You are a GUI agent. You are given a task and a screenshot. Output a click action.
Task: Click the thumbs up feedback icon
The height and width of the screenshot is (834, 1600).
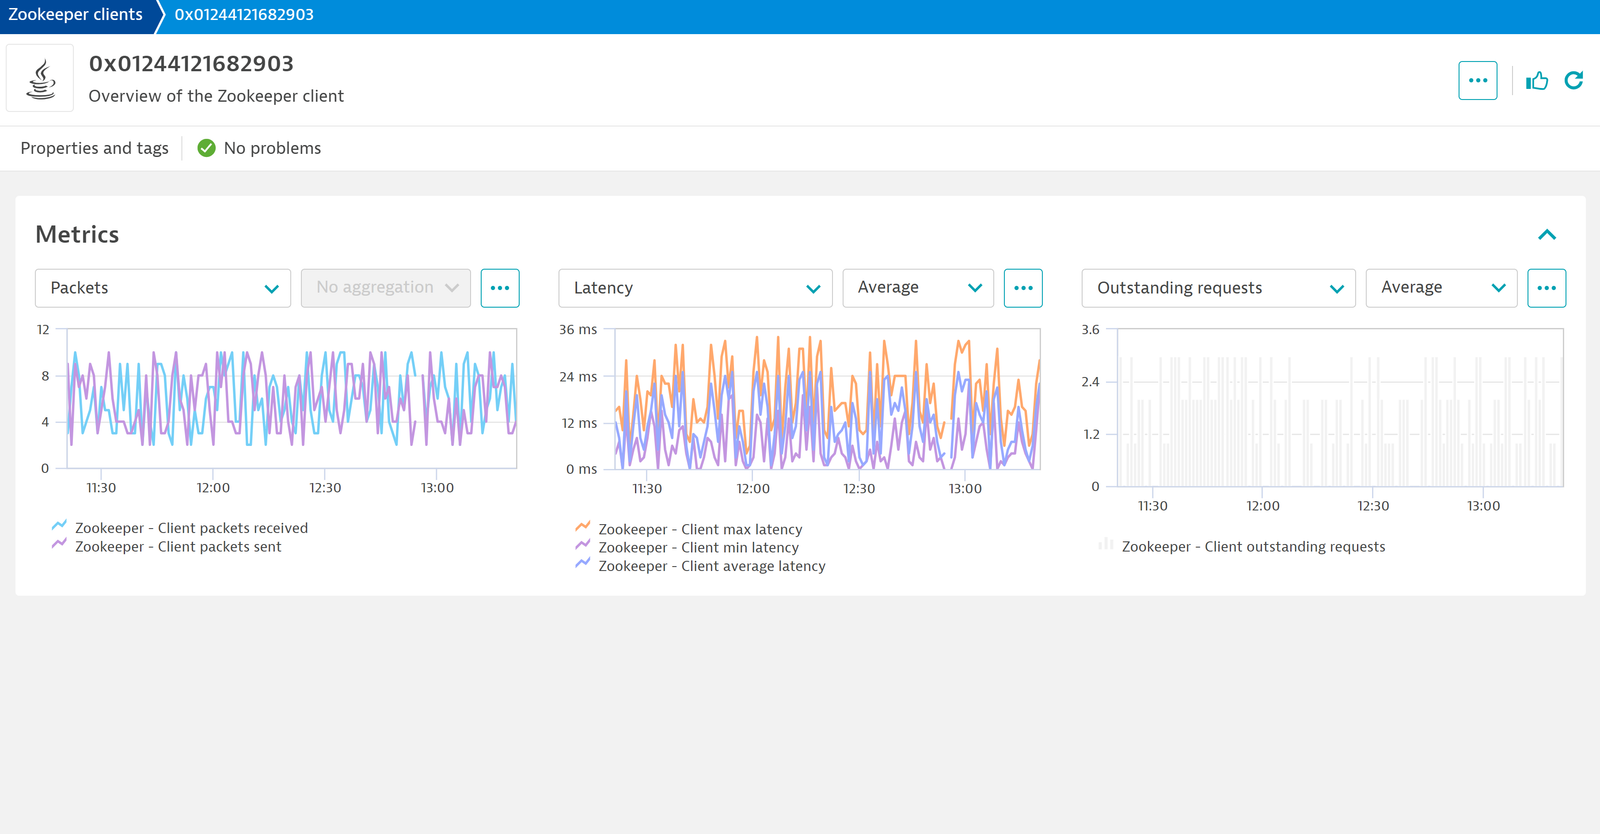[1537, 80]
